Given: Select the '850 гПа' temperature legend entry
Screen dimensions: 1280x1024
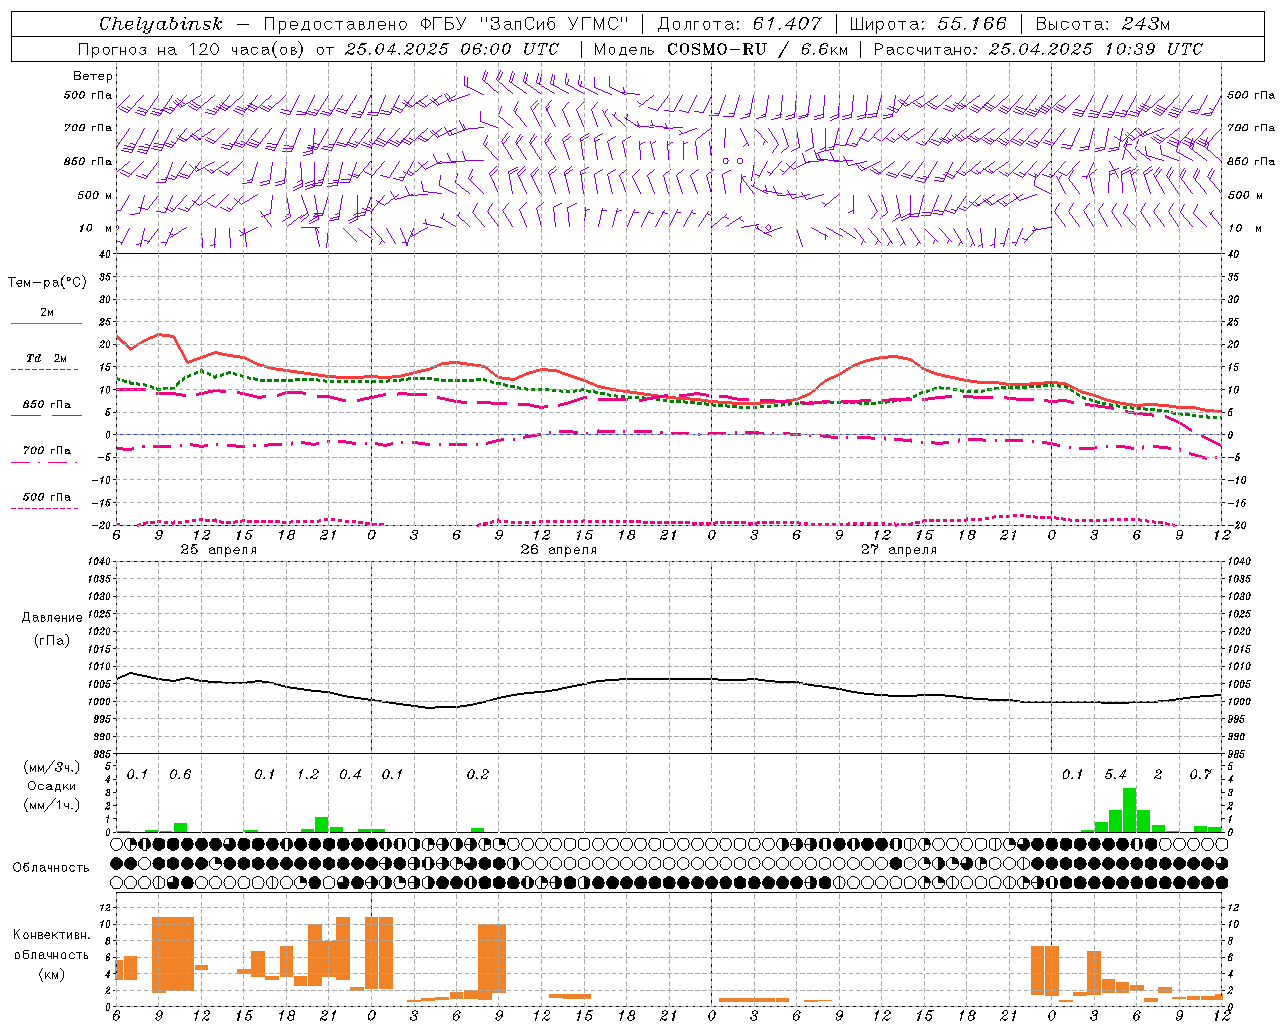Looking at the screenshot, I should tap(46, 408).
